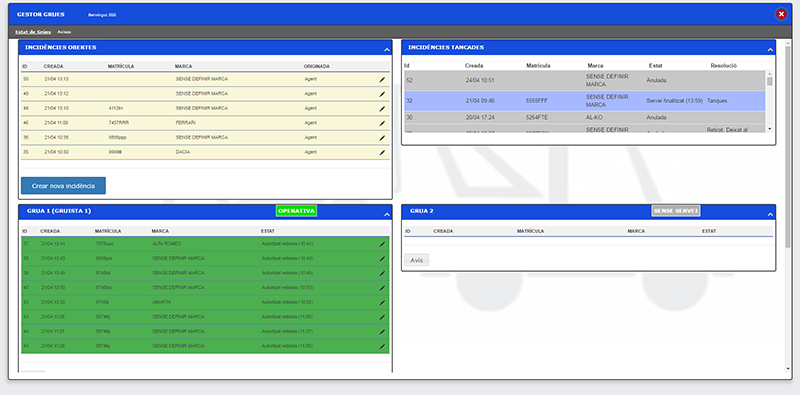Open the Estat de Grues tab
The width and height of the screenshot is (800, 395).
coord(33,32)
